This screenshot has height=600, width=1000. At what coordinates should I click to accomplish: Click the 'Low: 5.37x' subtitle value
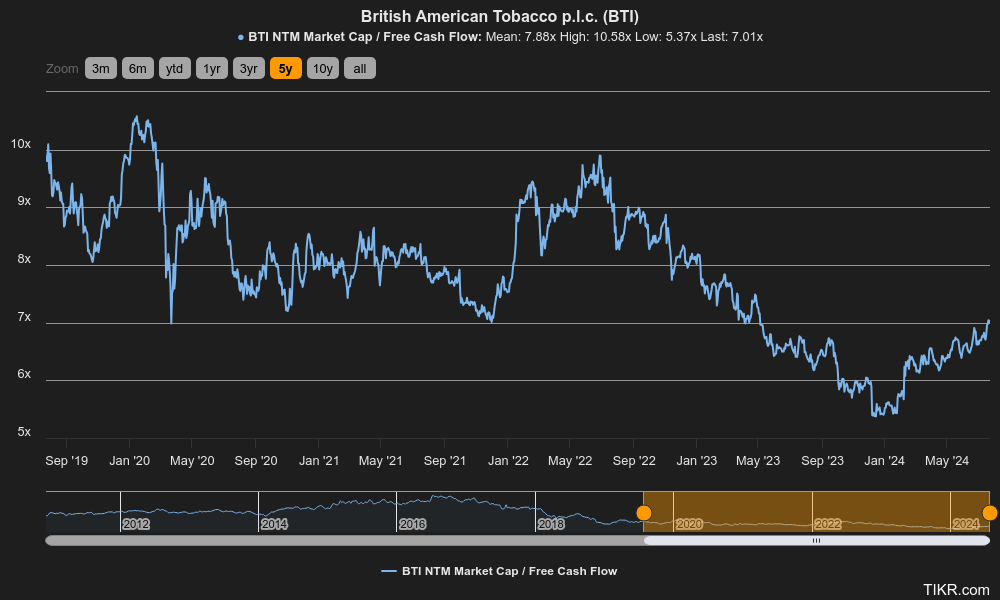666,37
